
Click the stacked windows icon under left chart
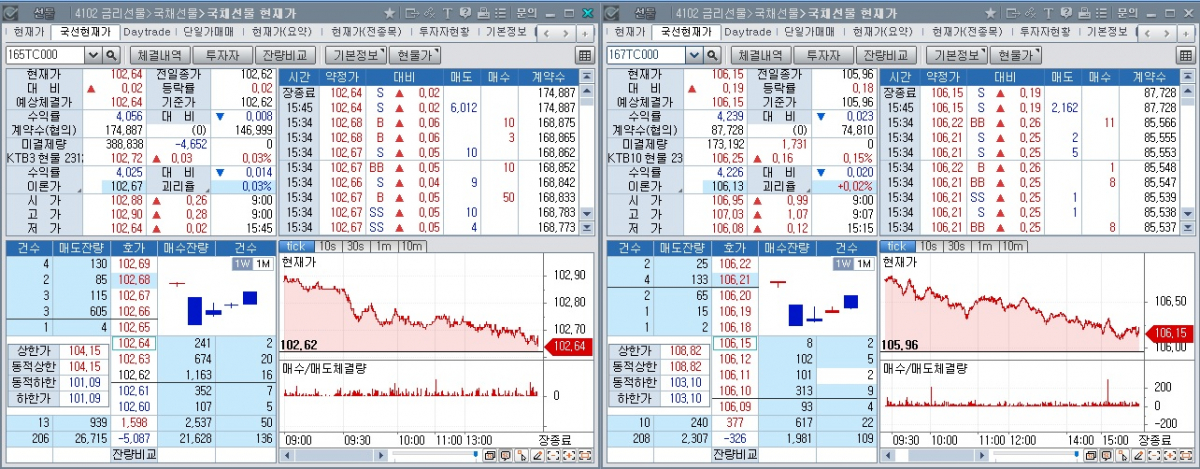(490, 456)
